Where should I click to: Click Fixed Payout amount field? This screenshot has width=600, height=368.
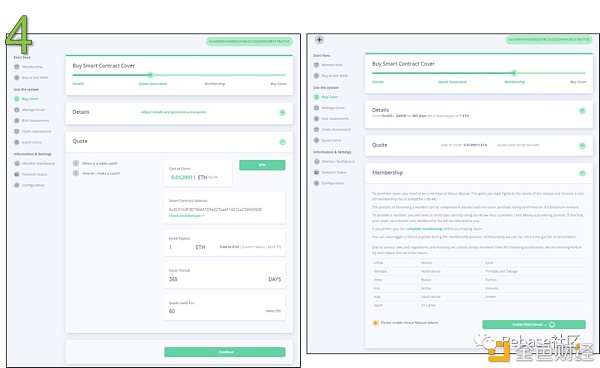point(225,243)
